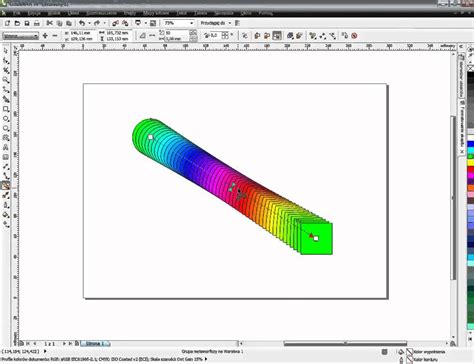Open the zoom level combo box
Image resolution: width=474 pixels, height=364 pixels.
(x=179, y=23)
